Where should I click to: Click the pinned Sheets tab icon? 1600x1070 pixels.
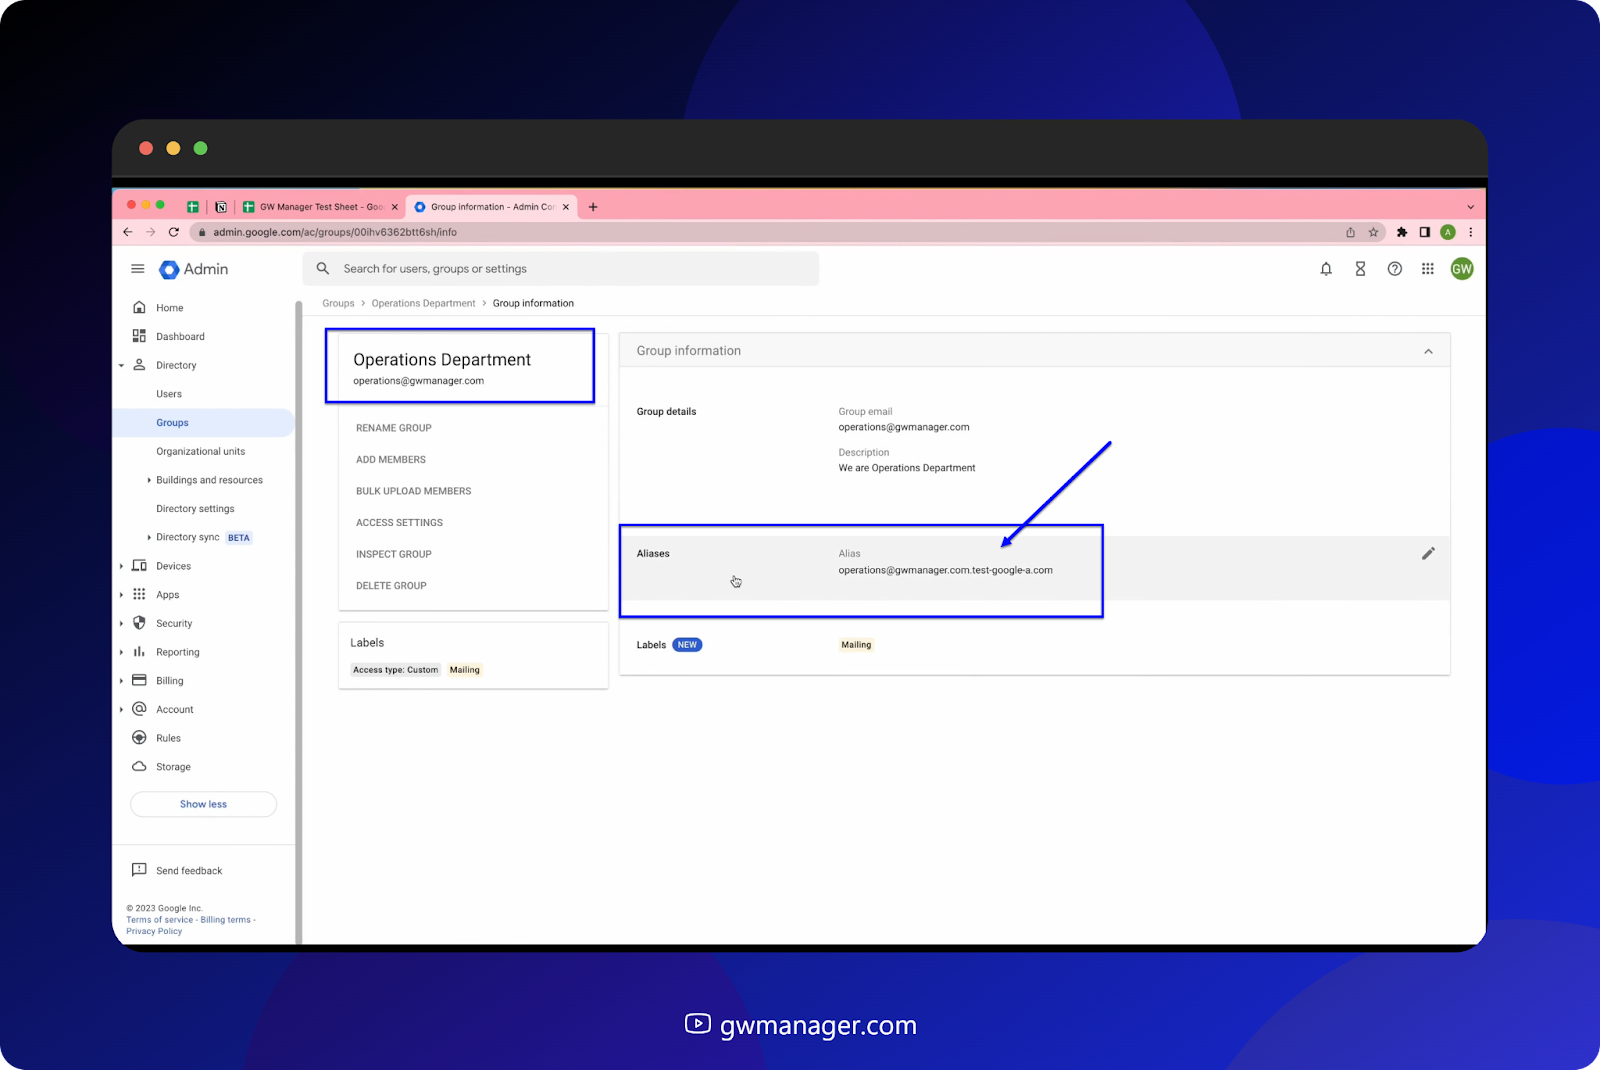tap(193, 207)
